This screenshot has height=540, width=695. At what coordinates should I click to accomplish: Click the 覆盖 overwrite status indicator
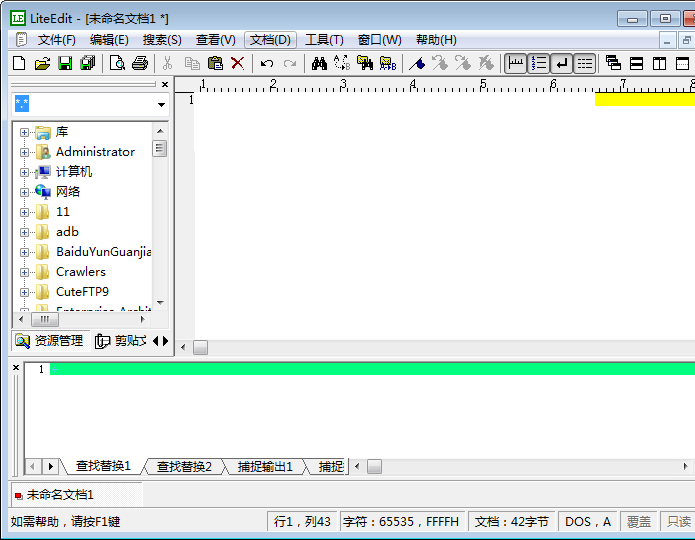638,521
